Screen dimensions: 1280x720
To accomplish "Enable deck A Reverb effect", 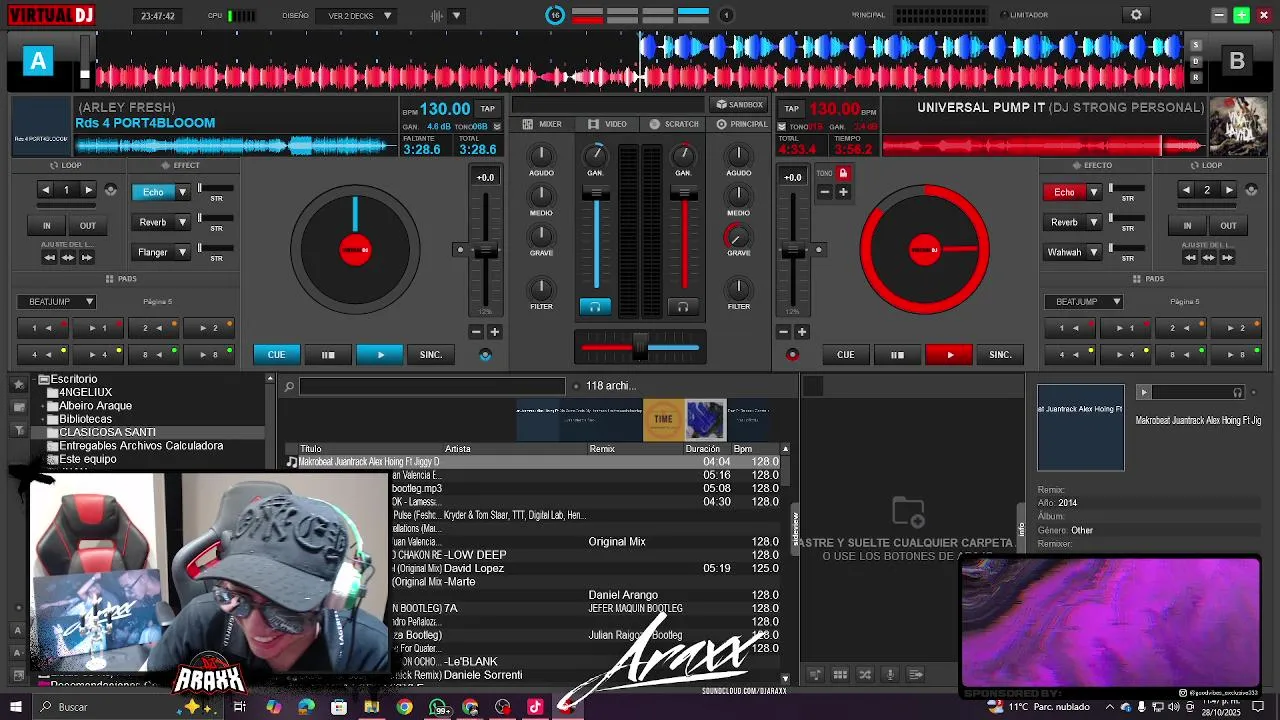I will tap(153, 222).
